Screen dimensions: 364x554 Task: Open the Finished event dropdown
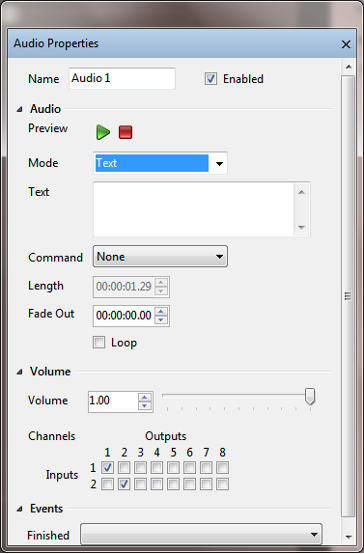coord(201,534)
